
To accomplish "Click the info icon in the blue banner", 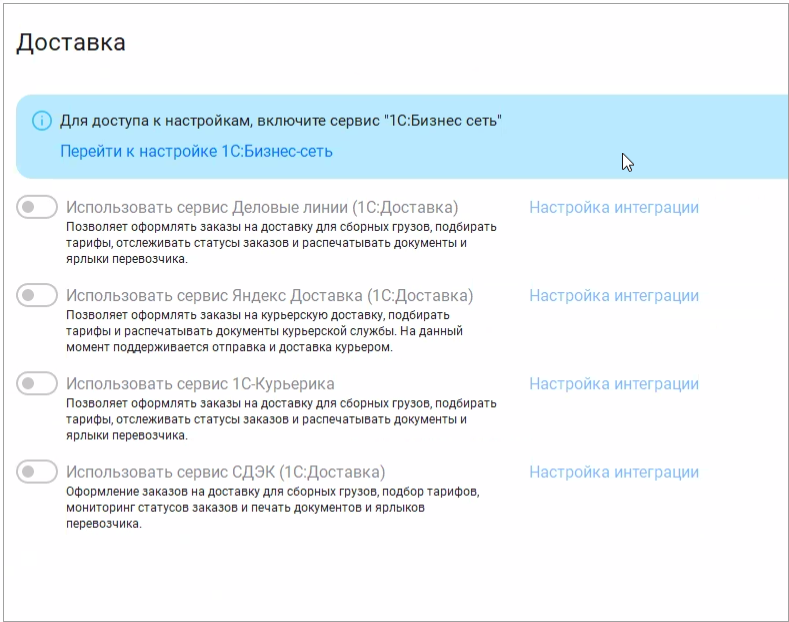I will click(42, 121).
